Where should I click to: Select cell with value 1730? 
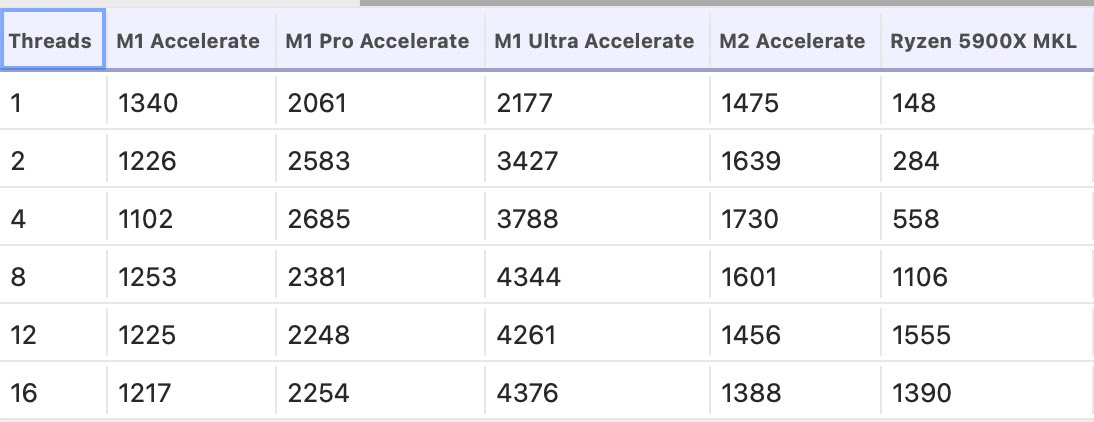click(x=795, y=219)
